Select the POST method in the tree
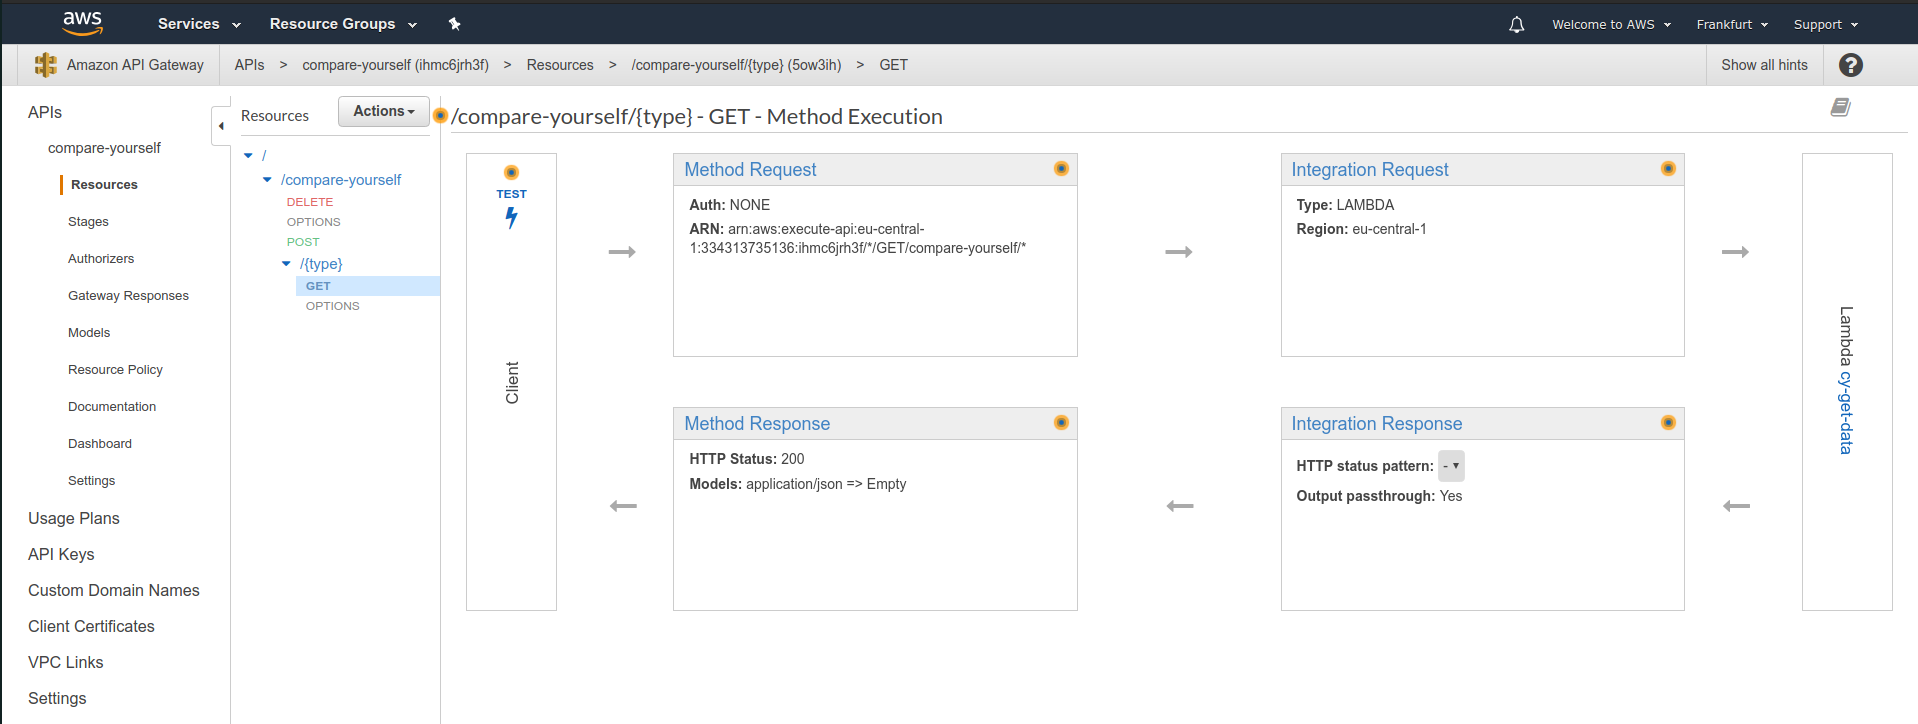This screenshot has width=1918, height=724. click(303, 242)
